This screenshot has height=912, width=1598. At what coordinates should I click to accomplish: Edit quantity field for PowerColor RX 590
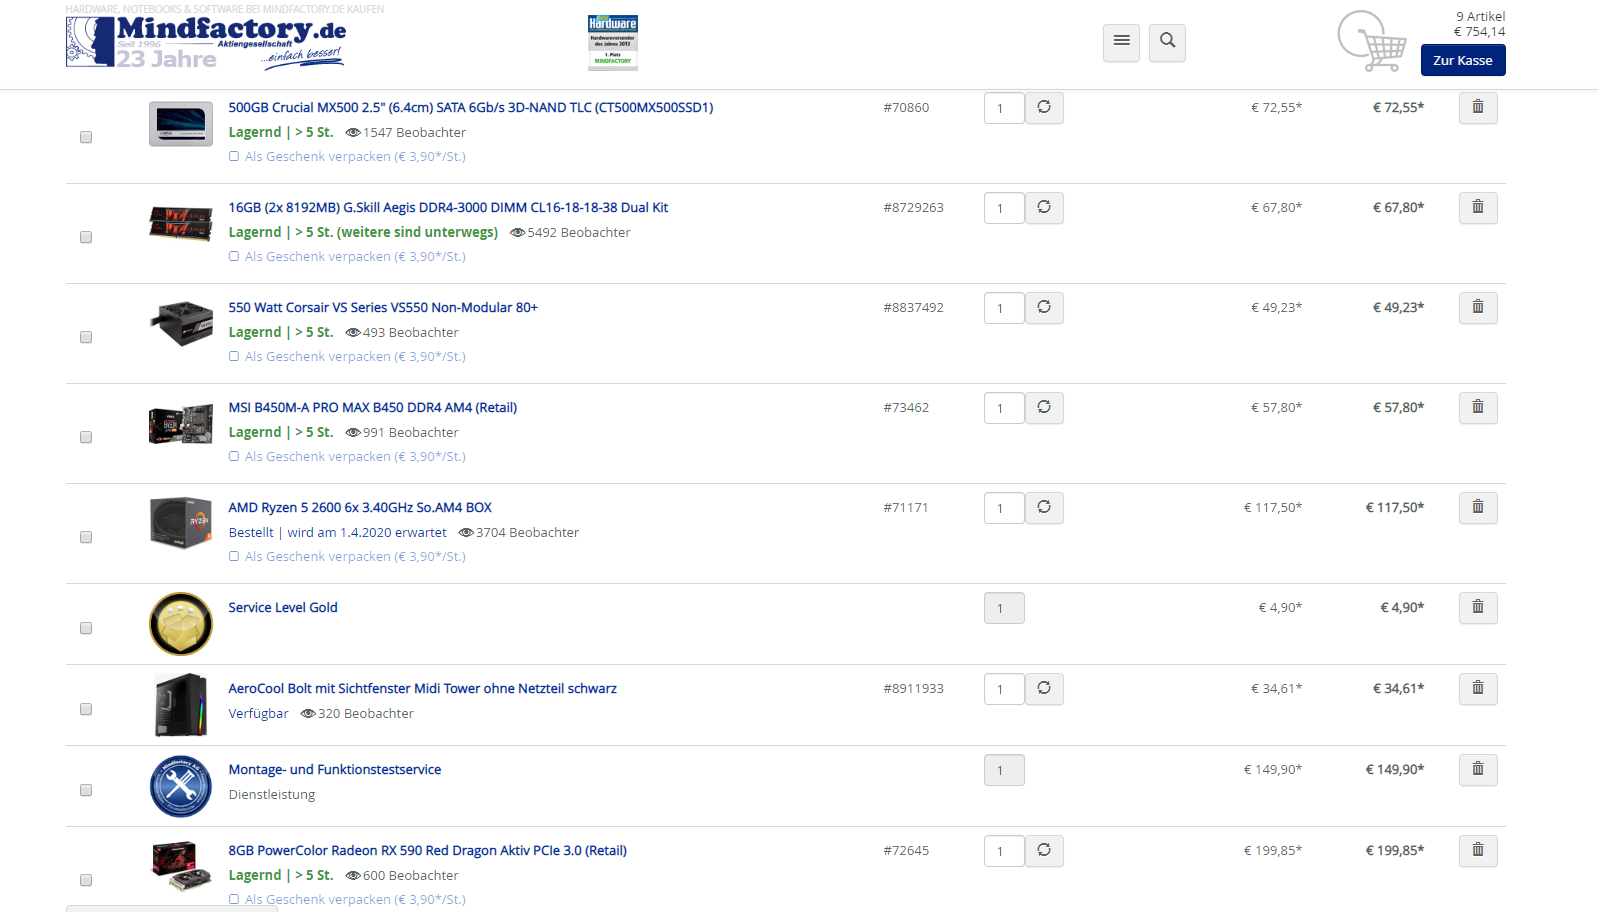point(1004,851)
